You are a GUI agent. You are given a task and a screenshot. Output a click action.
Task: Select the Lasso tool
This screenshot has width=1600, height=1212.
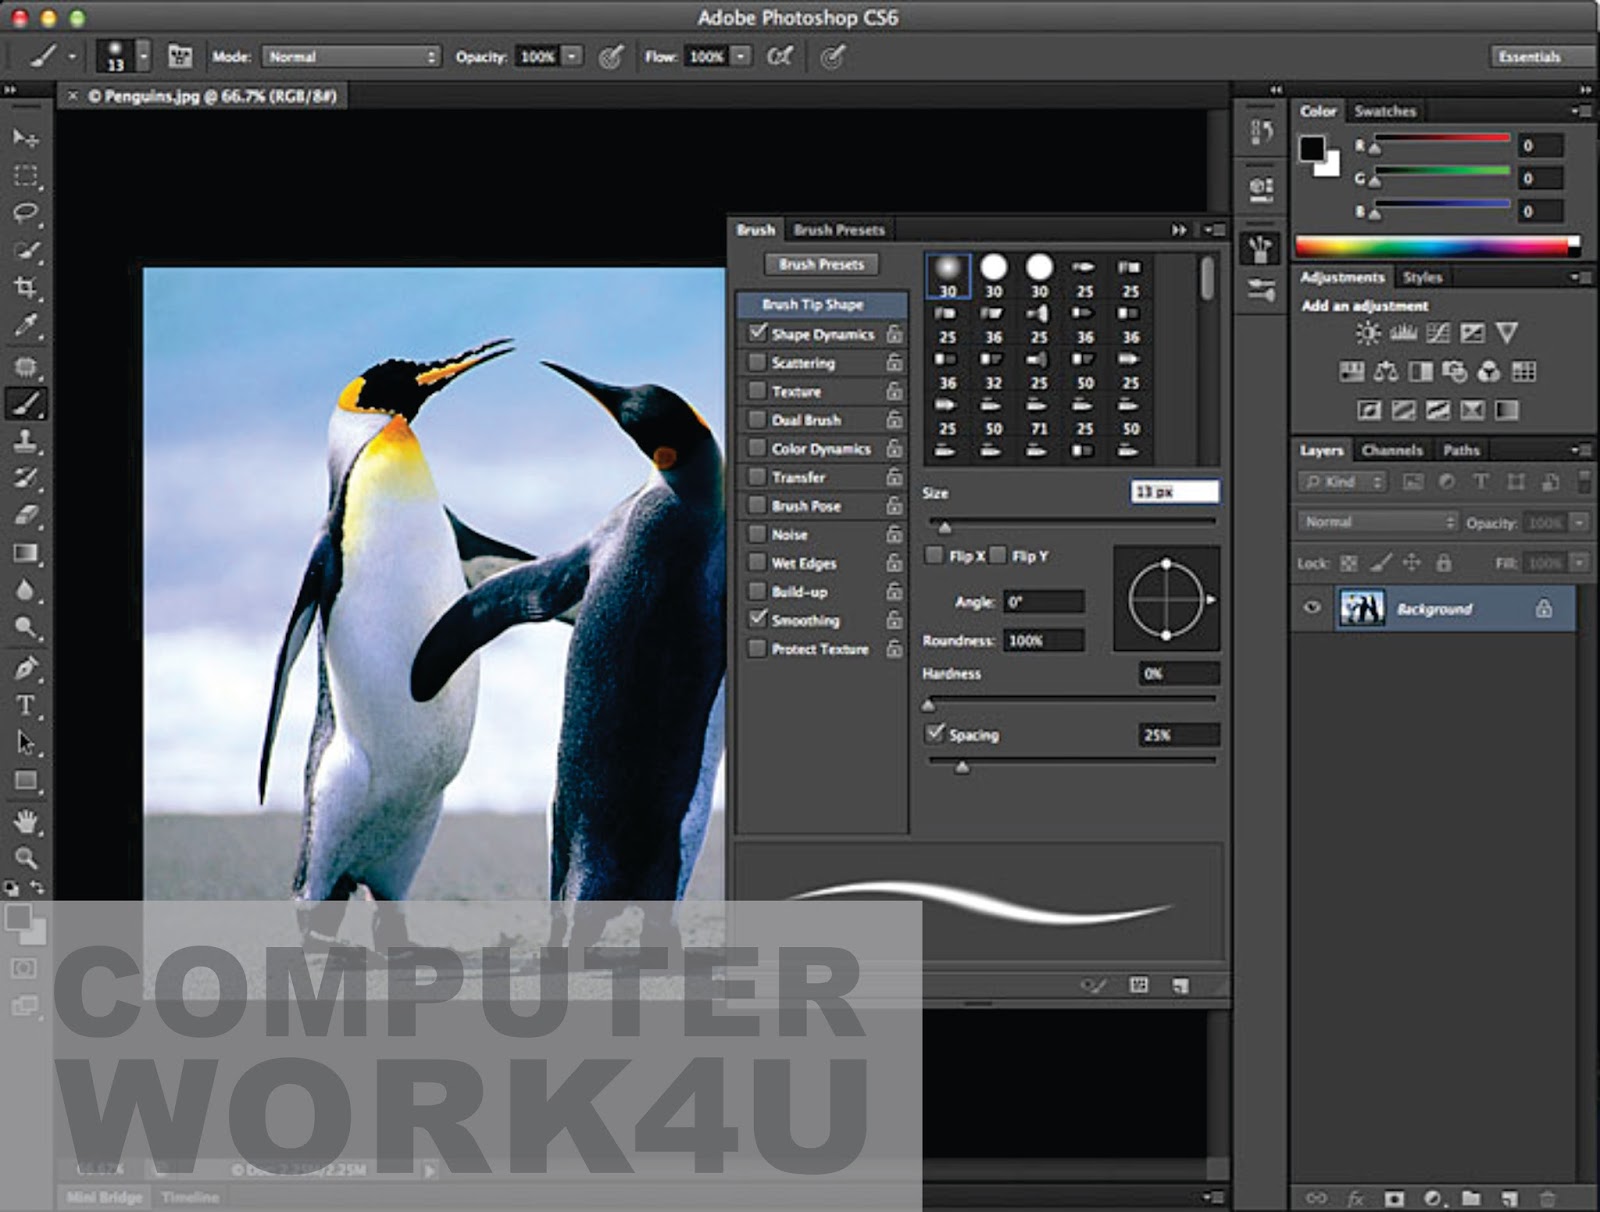click(x=26, y=213)
